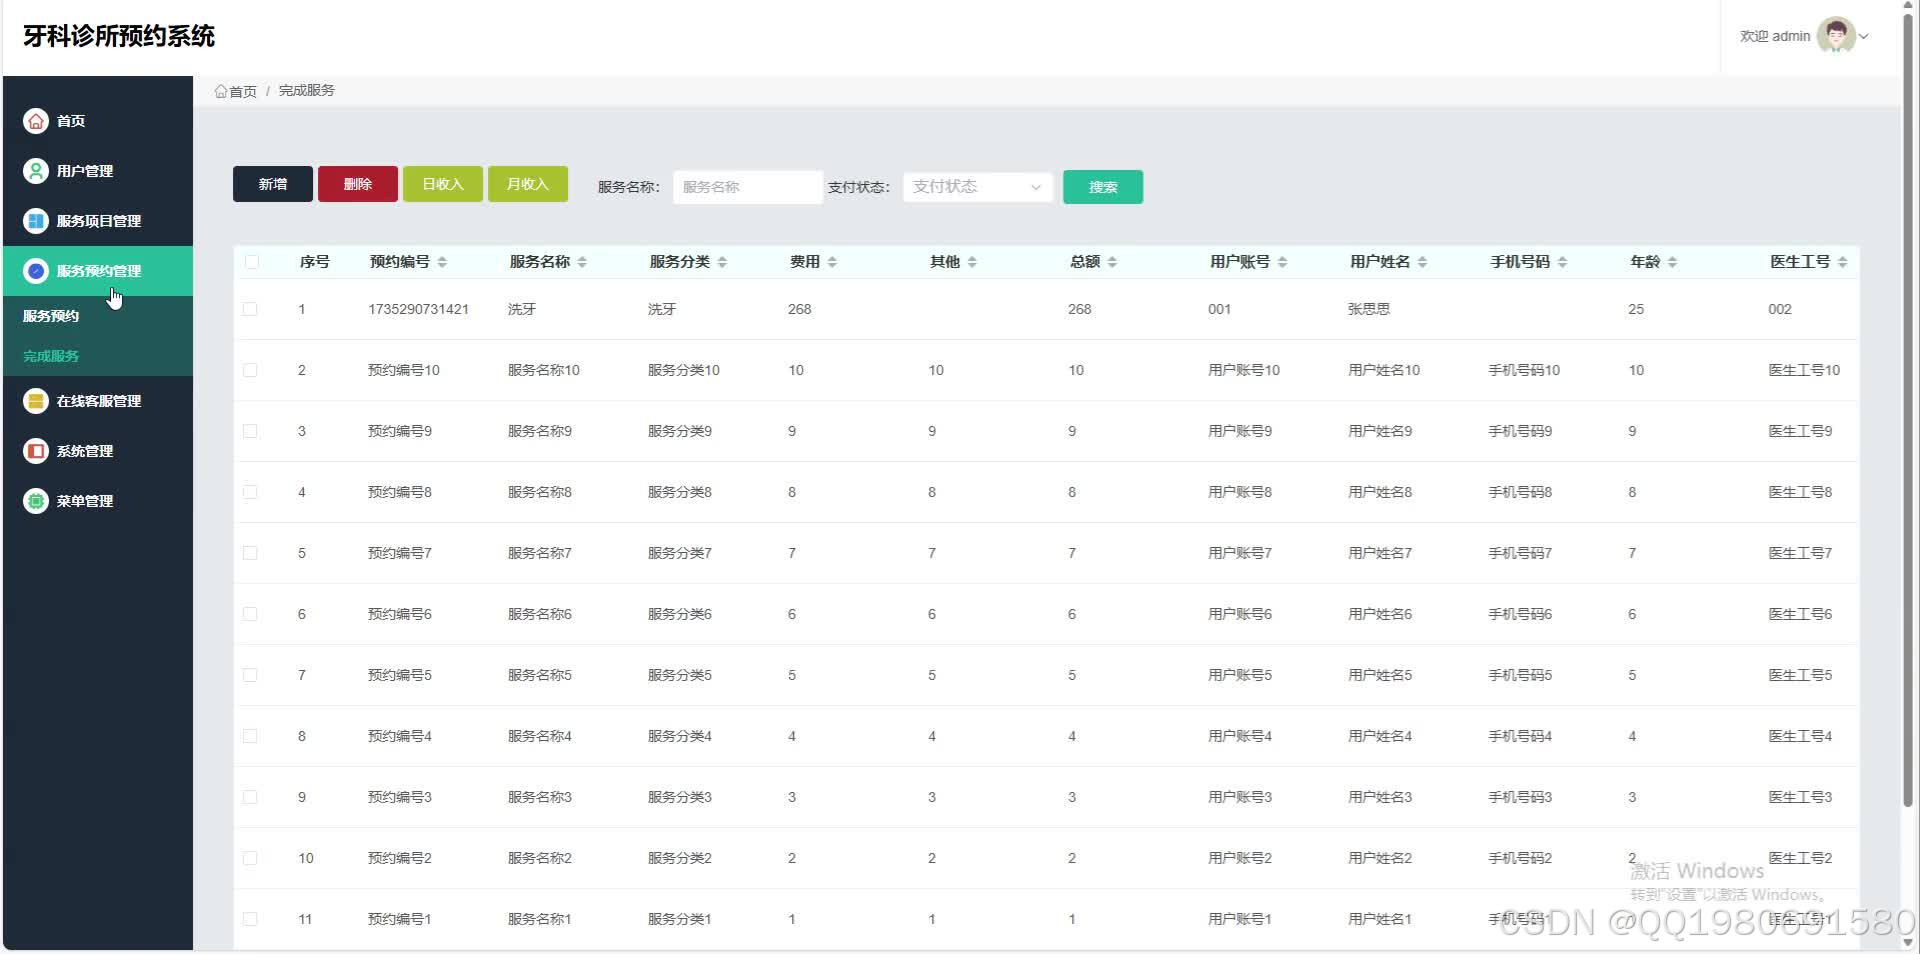The height and width of the screenshot is (954, 1920).
Task: Click the 月收入 button
Action: [528, 184]
